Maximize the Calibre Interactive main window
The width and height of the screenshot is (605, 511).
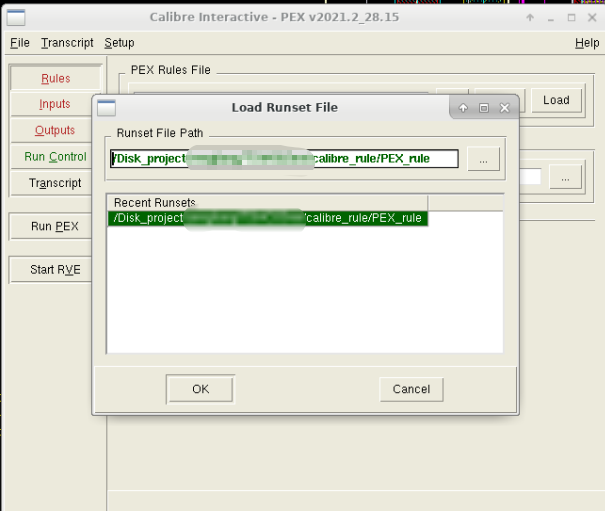tap(571, 17)
